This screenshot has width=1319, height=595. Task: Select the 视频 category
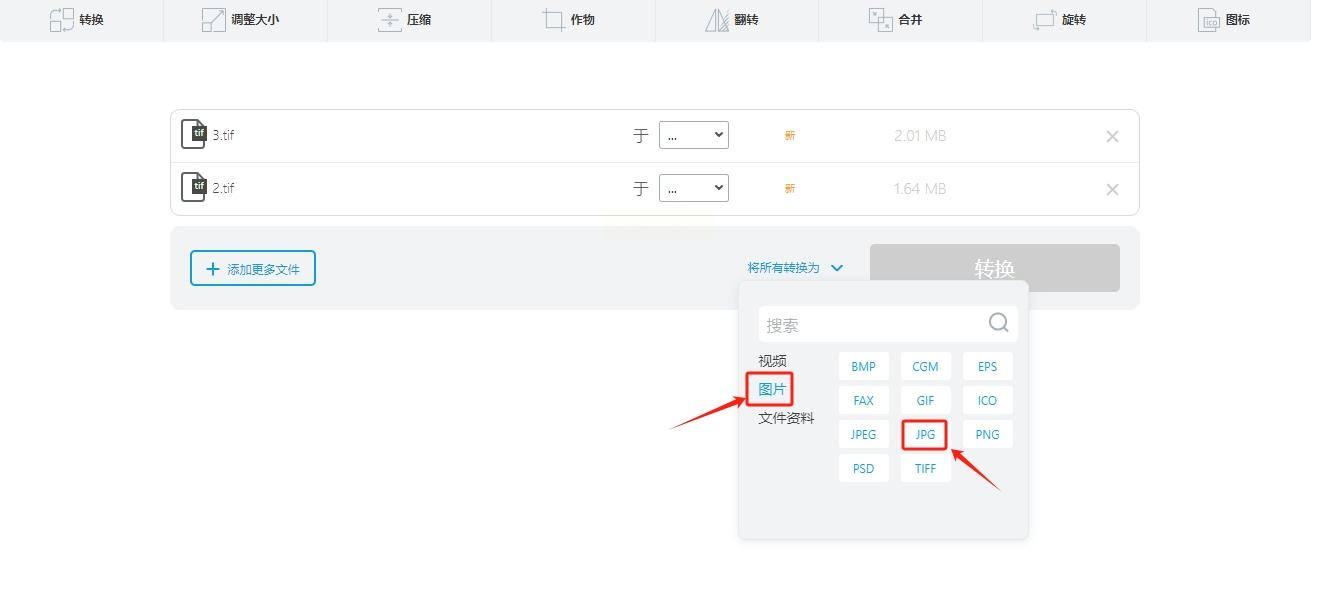[772, 360]
